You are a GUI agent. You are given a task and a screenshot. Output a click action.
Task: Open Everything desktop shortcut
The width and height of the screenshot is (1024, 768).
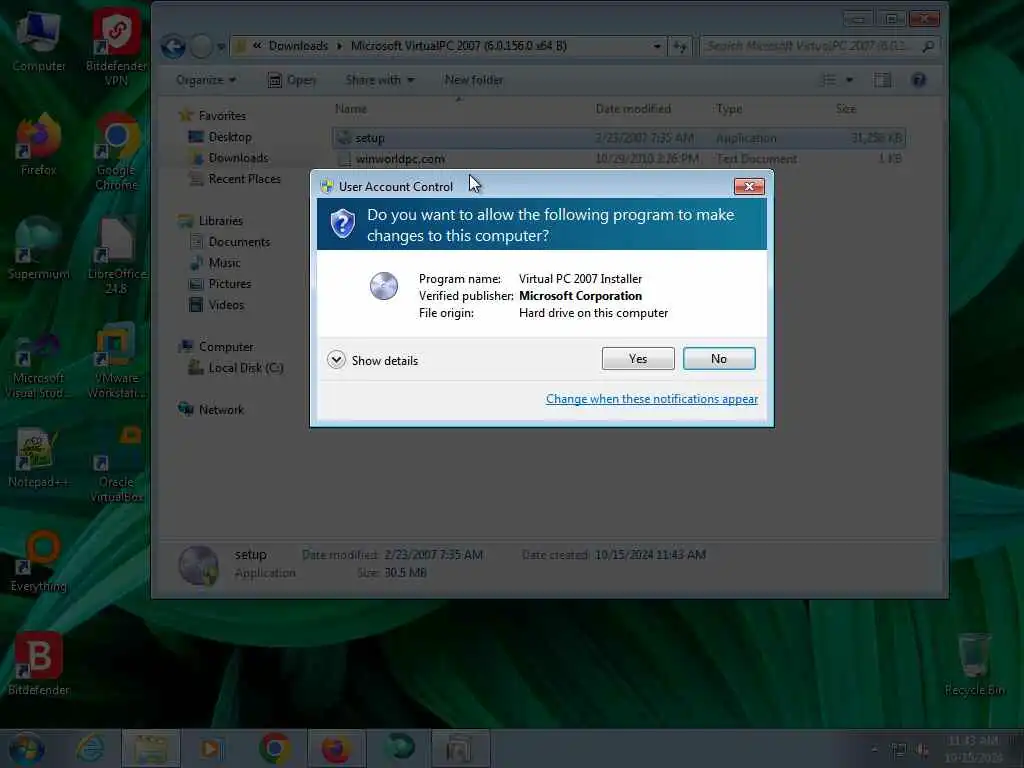pos(38,562)
